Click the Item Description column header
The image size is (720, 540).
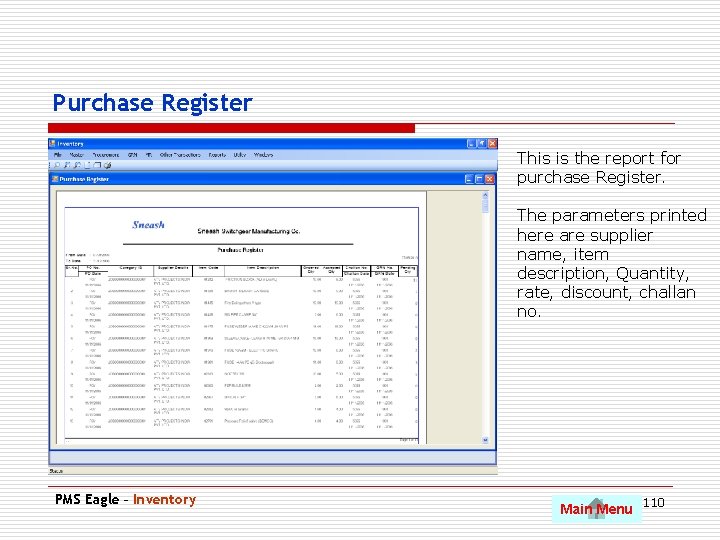coord(263,268)
